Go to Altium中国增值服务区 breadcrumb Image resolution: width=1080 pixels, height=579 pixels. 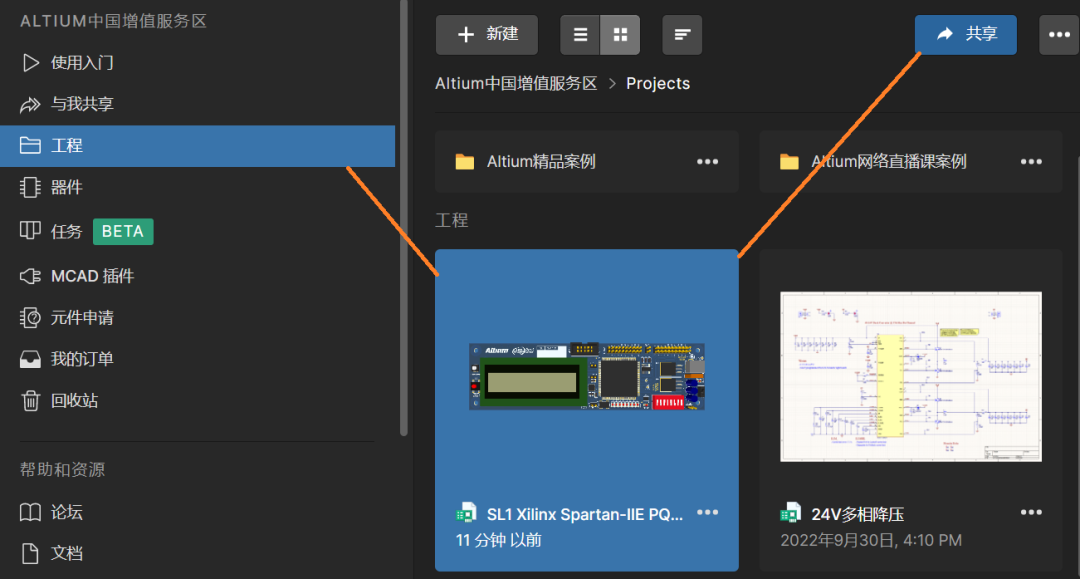(516, 83)
